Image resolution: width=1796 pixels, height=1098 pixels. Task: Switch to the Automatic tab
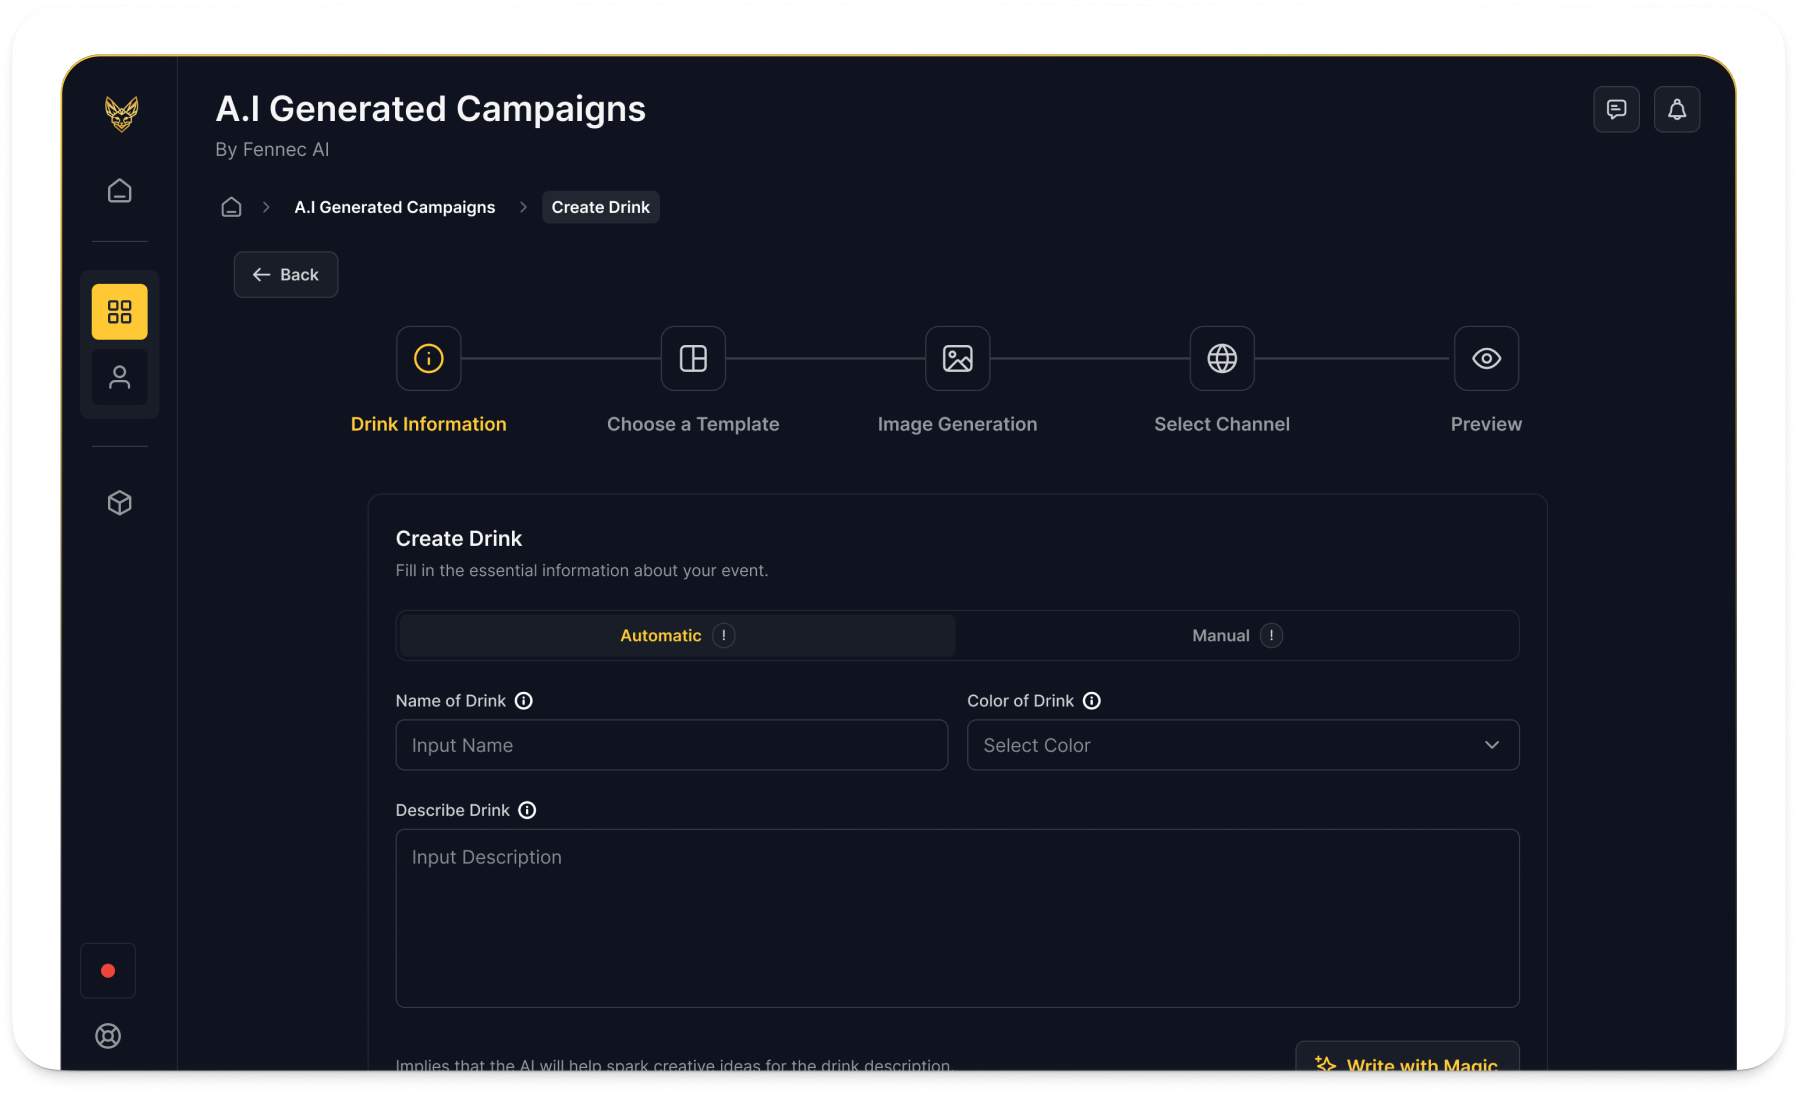[x=677, y=636]
